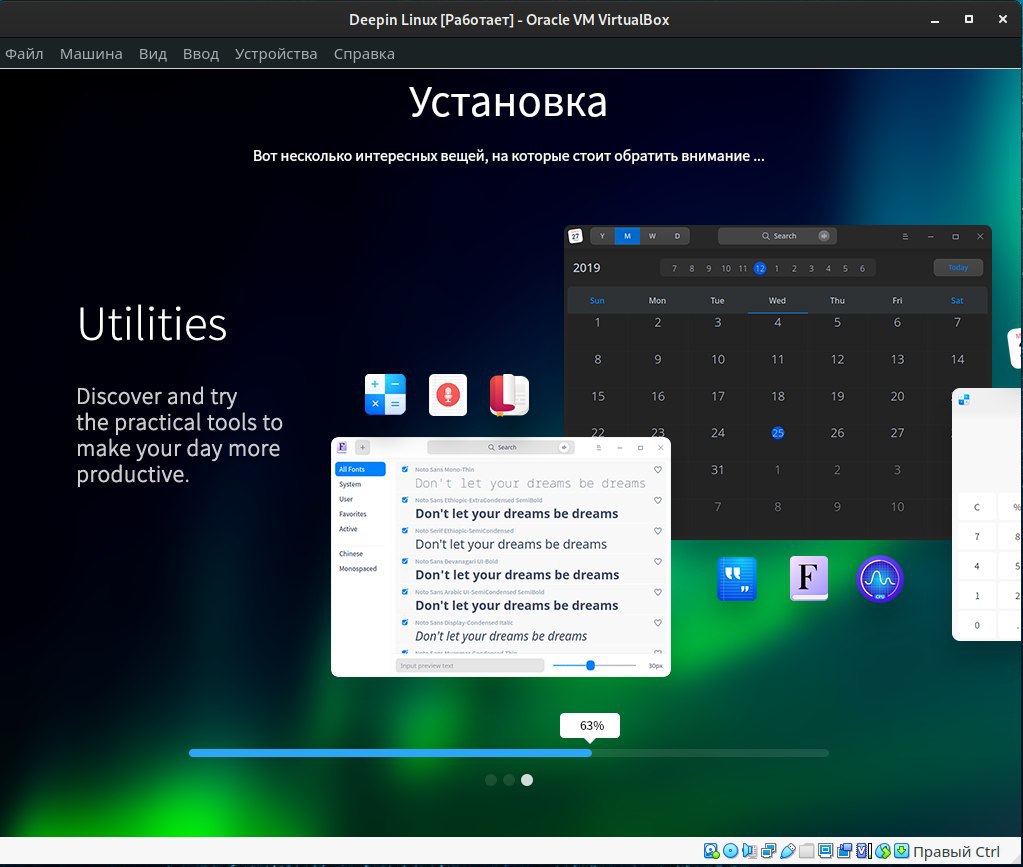
Task: Open the hard disk activity indicator in status bar
Action: tap(711, 851)
